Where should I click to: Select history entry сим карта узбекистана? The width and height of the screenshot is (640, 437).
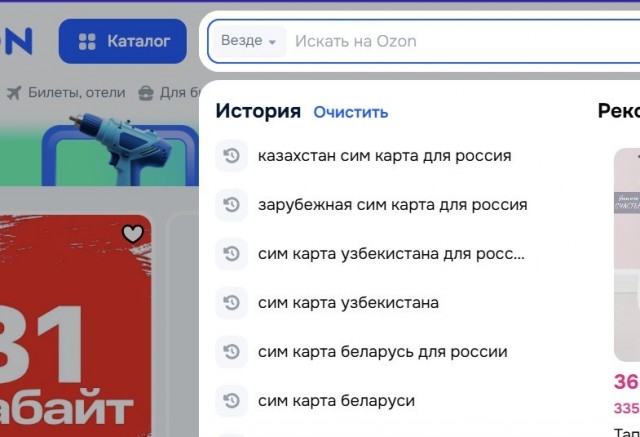pos(348,303)
